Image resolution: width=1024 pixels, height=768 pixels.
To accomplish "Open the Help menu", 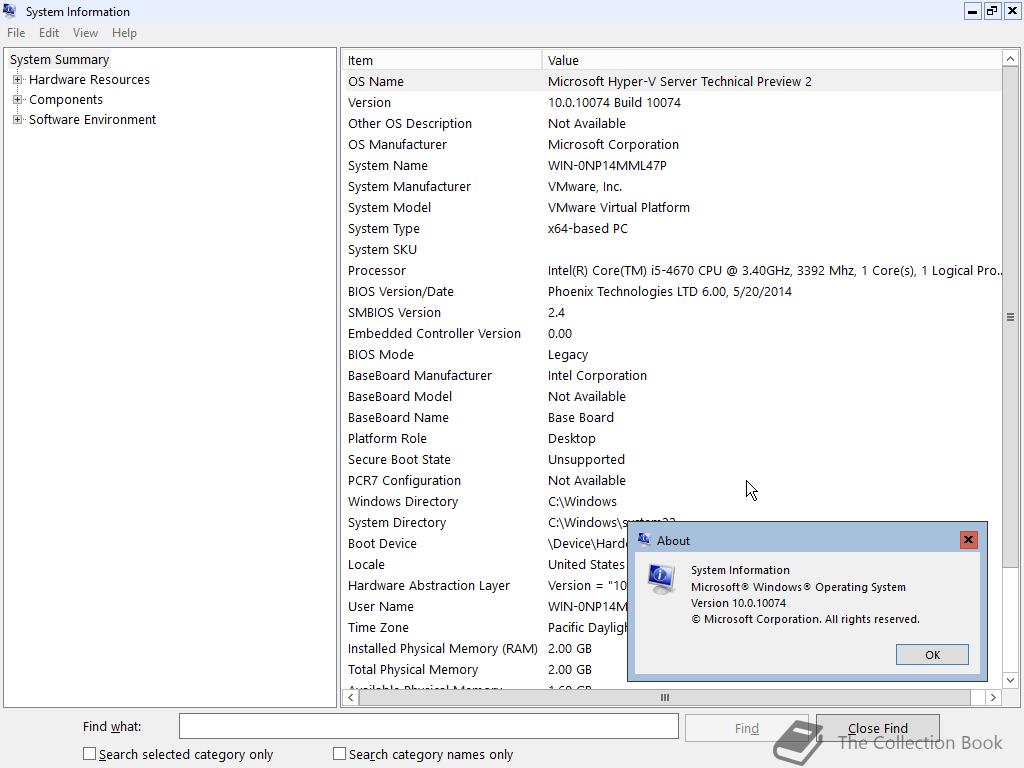I will point(124,33).
